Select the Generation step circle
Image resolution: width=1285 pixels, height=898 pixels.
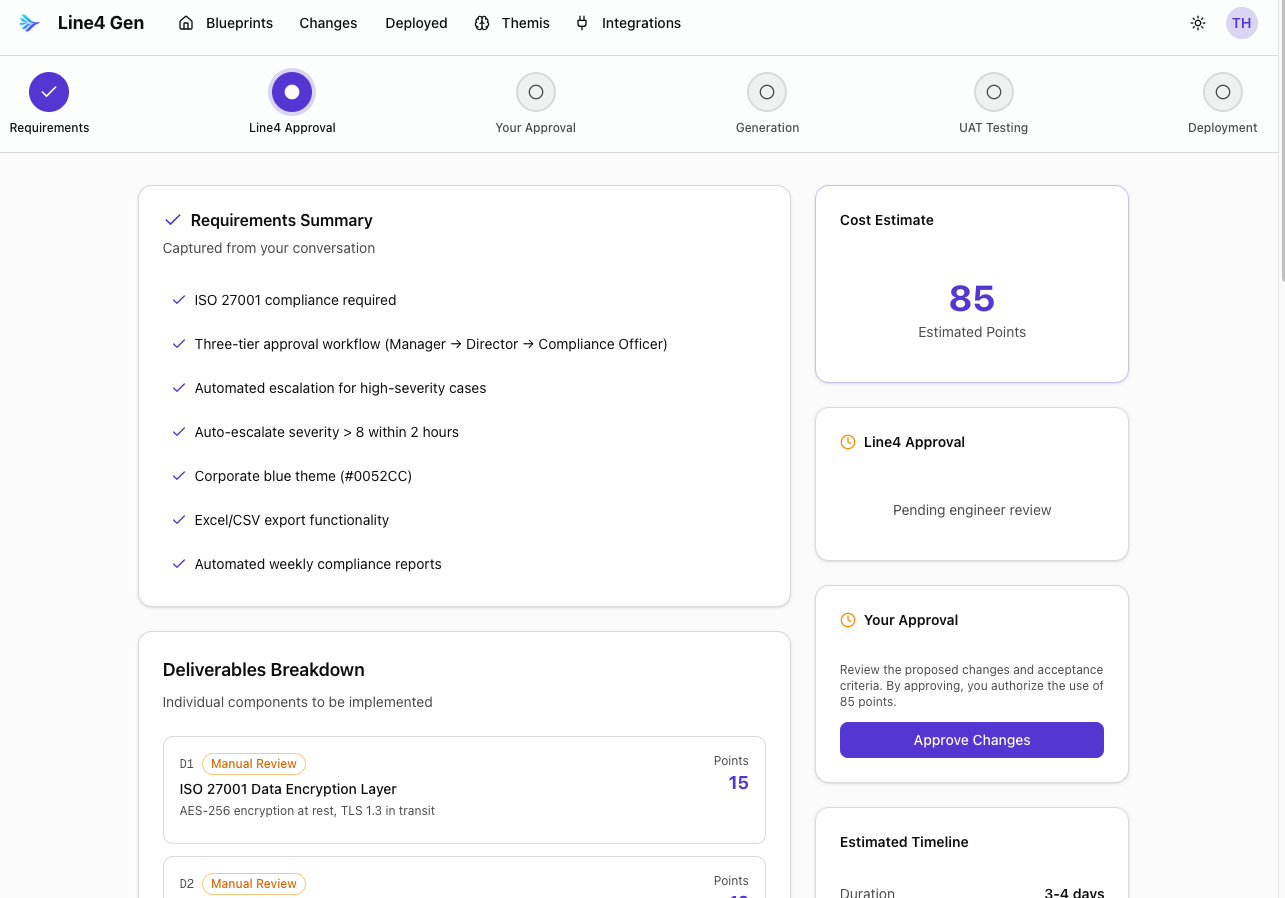tap(767, 92)
